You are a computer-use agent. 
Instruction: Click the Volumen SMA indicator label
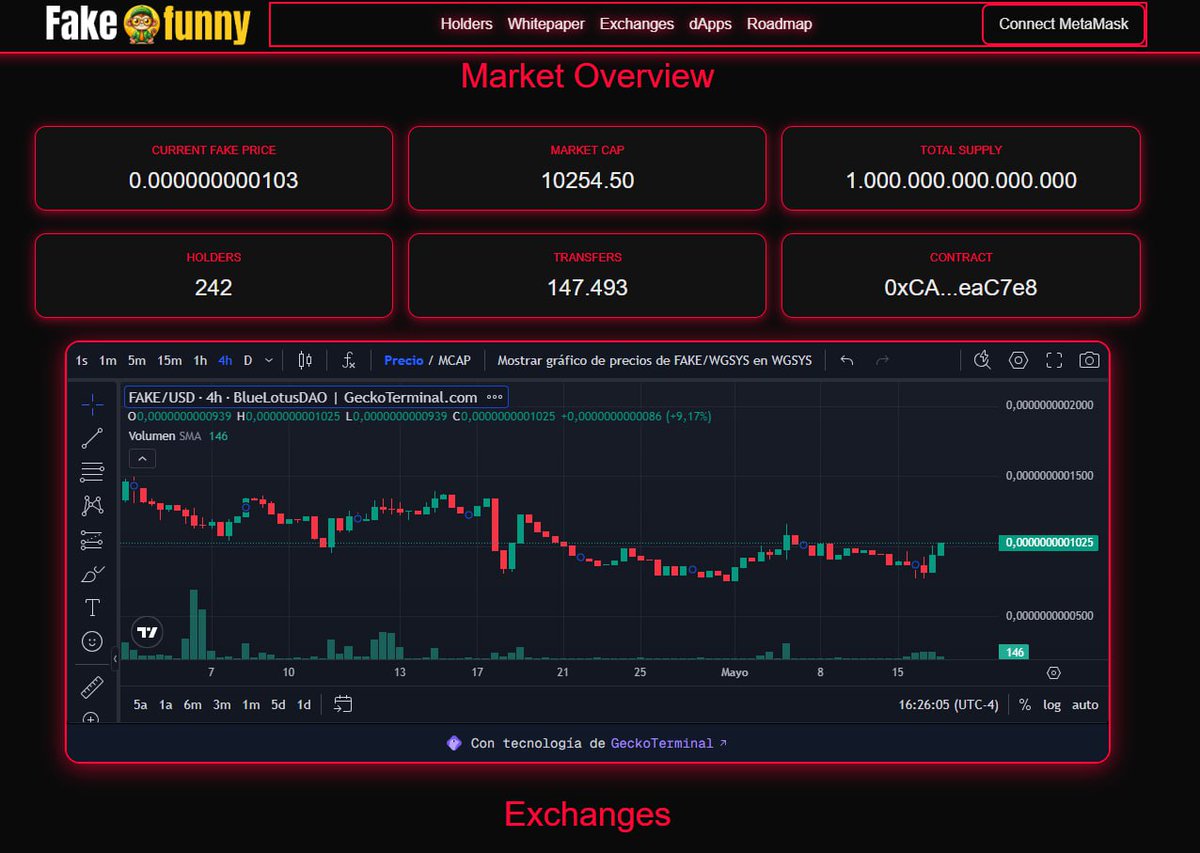point(166,436)
